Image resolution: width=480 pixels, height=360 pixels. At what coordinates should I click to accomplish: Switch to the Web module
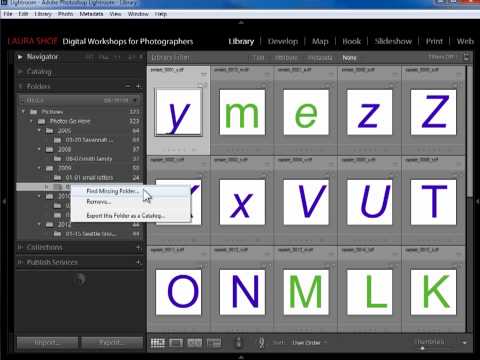point(465,41)
